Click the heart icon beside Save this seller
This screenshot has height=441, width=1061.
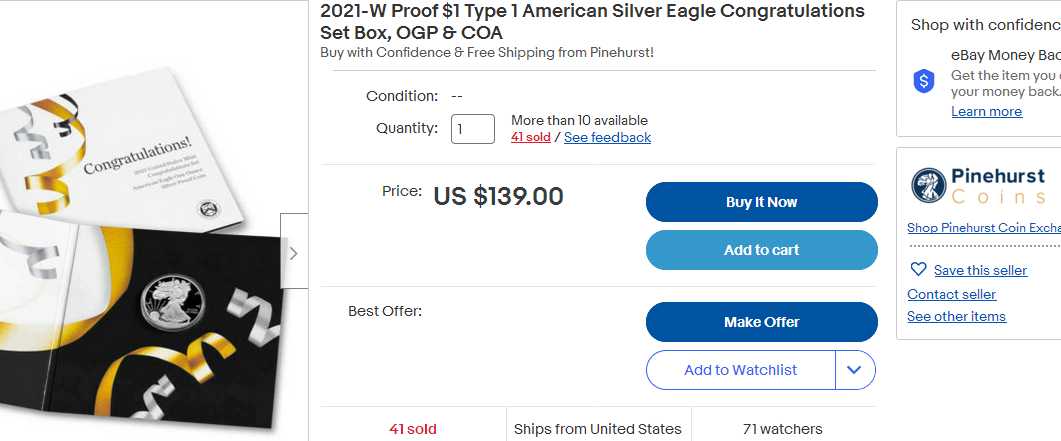(x=918, y=269)
